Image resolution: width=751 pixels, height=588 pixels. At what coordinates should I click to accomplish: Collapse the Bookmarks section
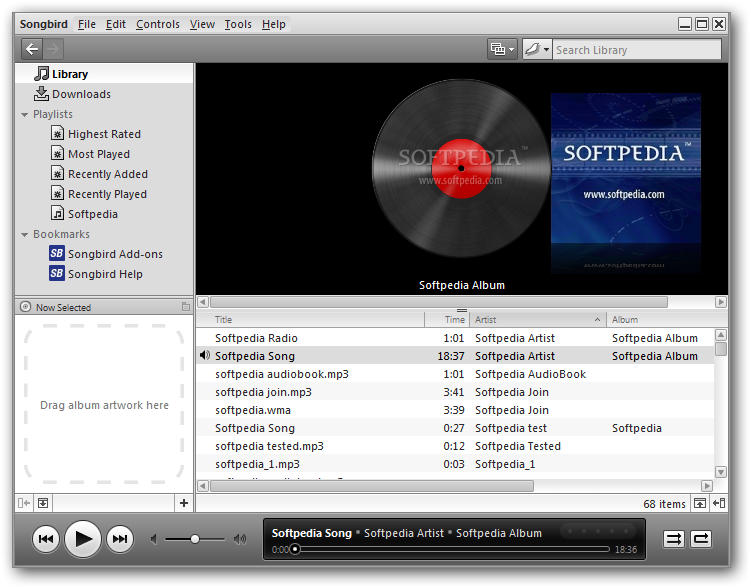tap(24, 235)
